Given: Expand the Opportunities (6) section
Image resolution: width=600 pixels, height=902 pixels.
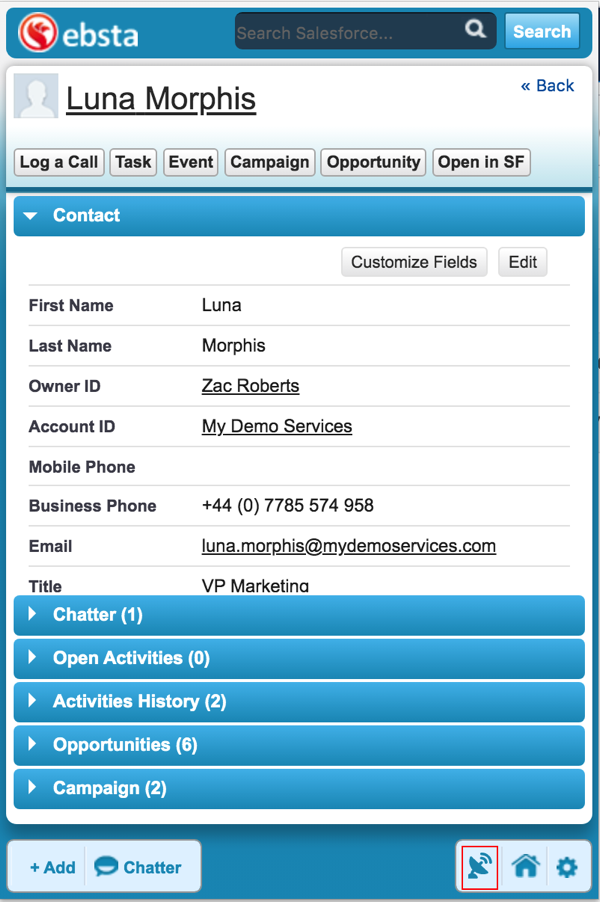Looking at the screenshot, I should click(299, 745).
